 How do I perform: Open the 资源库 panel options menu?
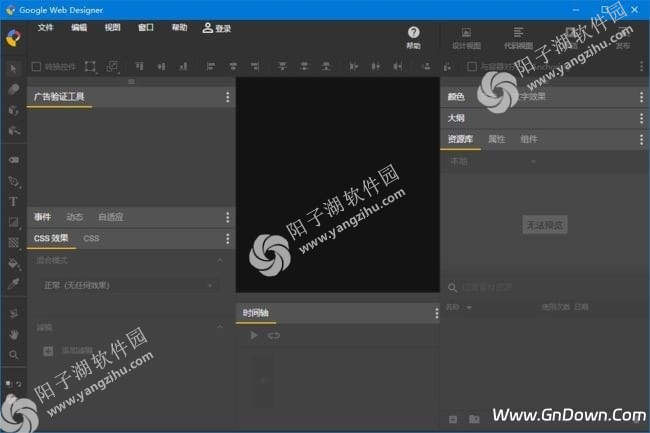tap(641, 139)
